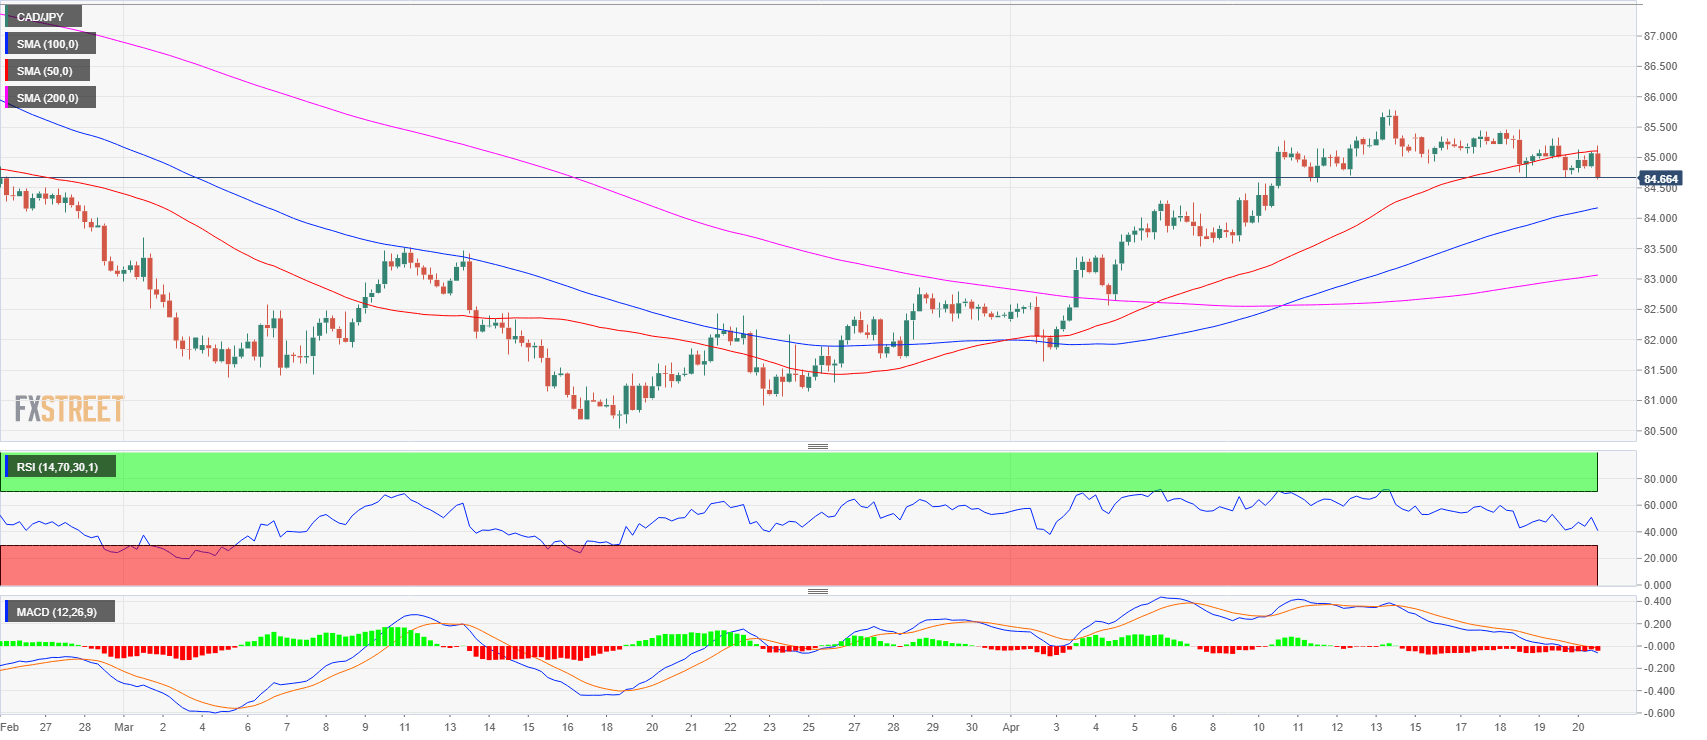This screenshot has height=740, width=1707.
Task: Click the RSI axis value 80.000
Action: [x=1660, y=479]
